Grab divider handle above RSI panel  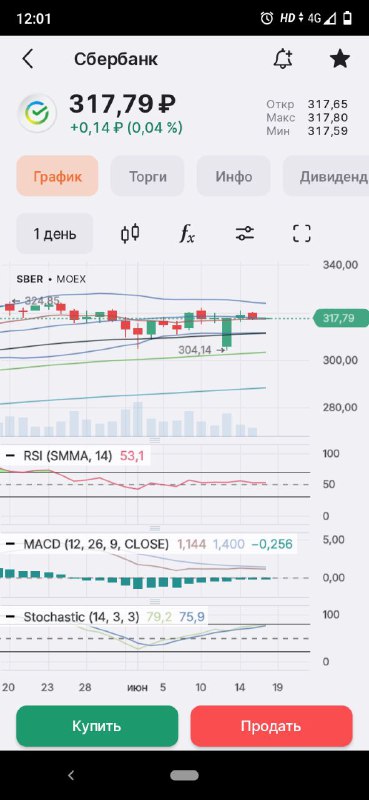[x=155, y=440]
